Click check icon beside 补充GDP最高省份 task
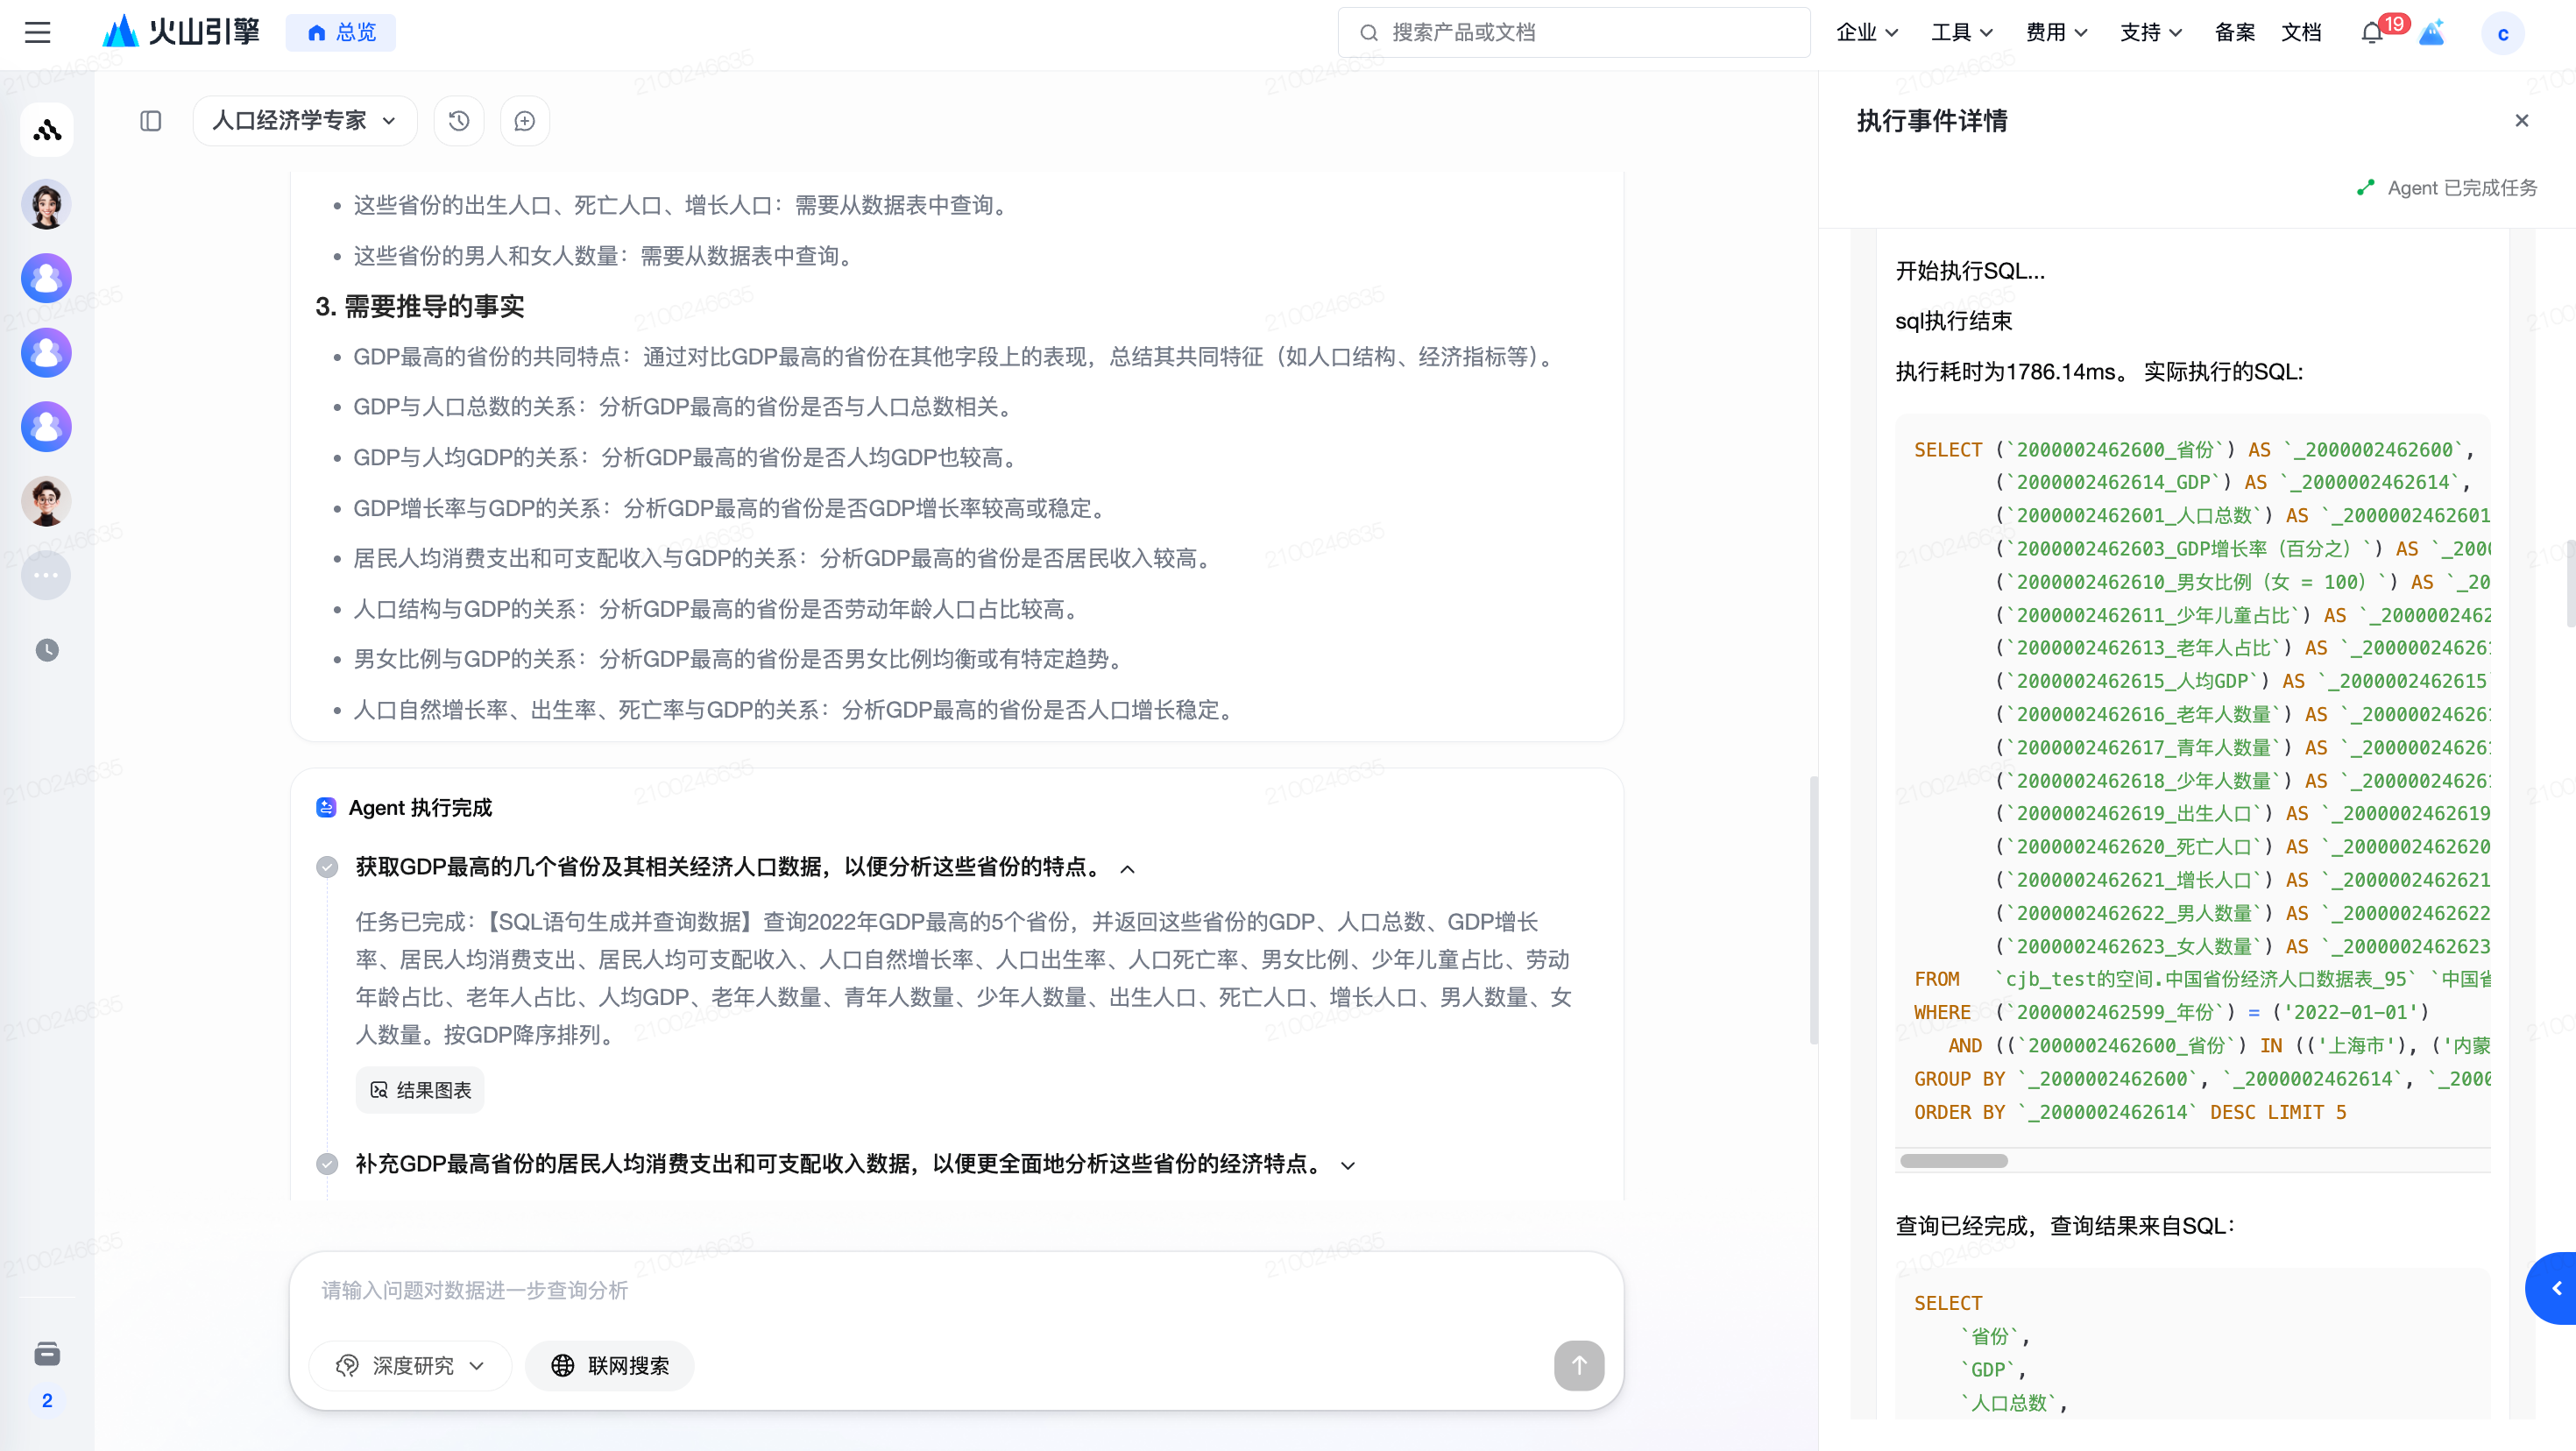The height and width of the screenshot is (1451, 2576). click(x=327, y=1164)
